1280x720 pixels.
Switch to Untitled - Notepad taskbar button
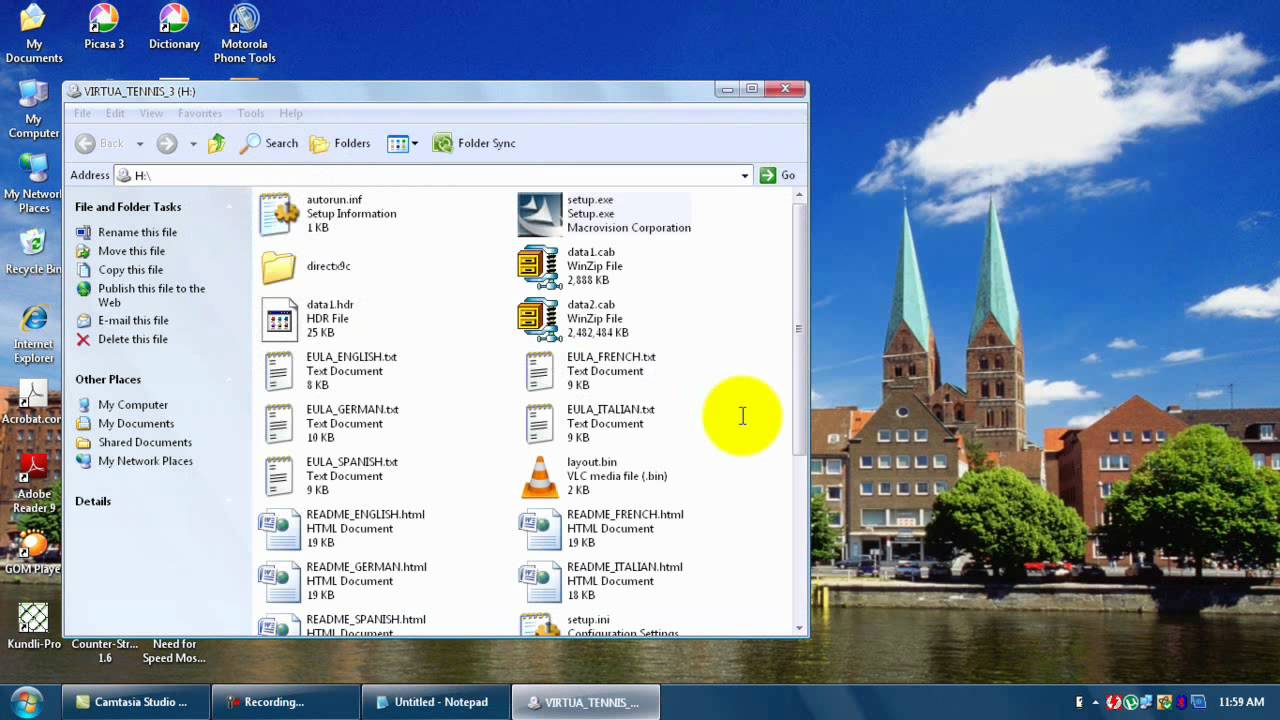(435, 702)
